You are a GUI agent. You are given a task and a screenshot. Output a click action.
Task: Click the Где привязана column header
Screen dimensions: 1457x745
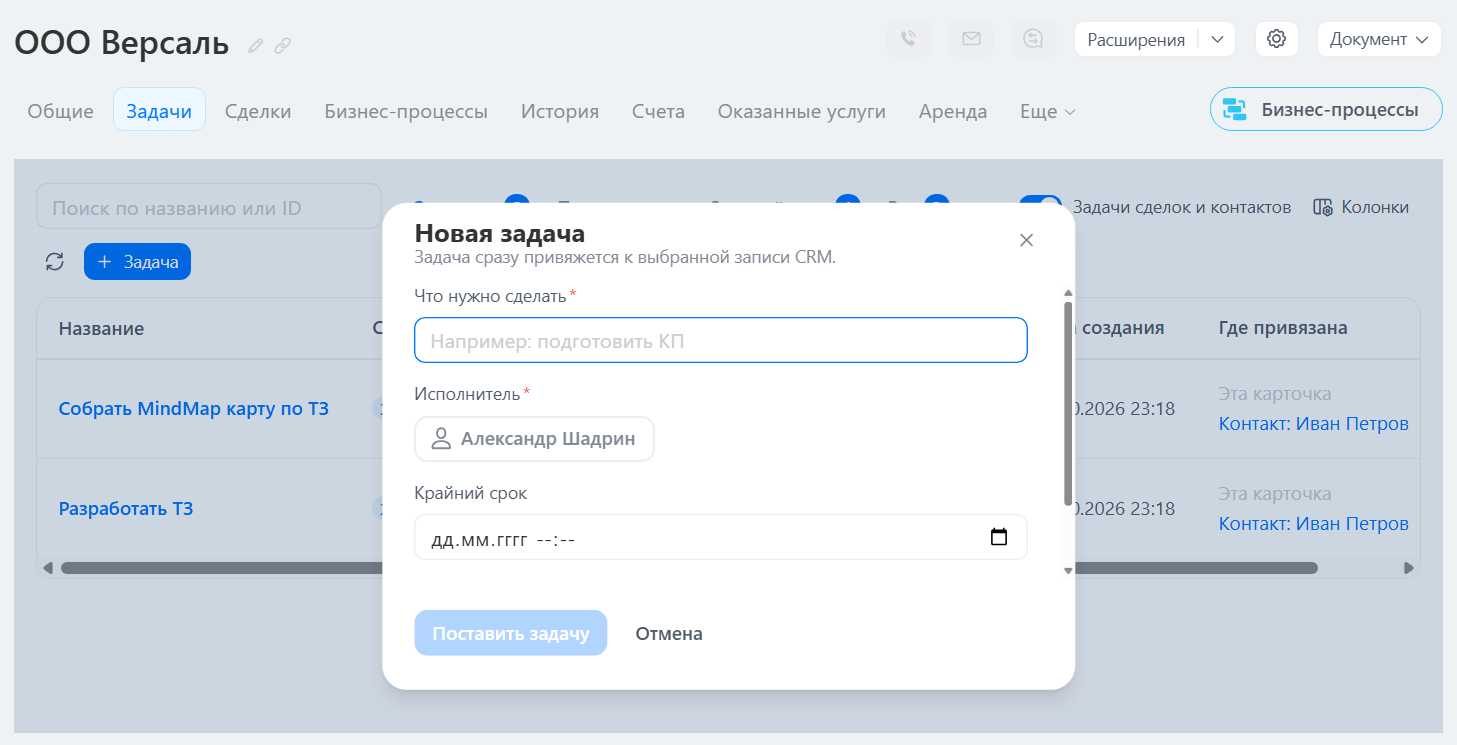click(x=1283, y=328)
